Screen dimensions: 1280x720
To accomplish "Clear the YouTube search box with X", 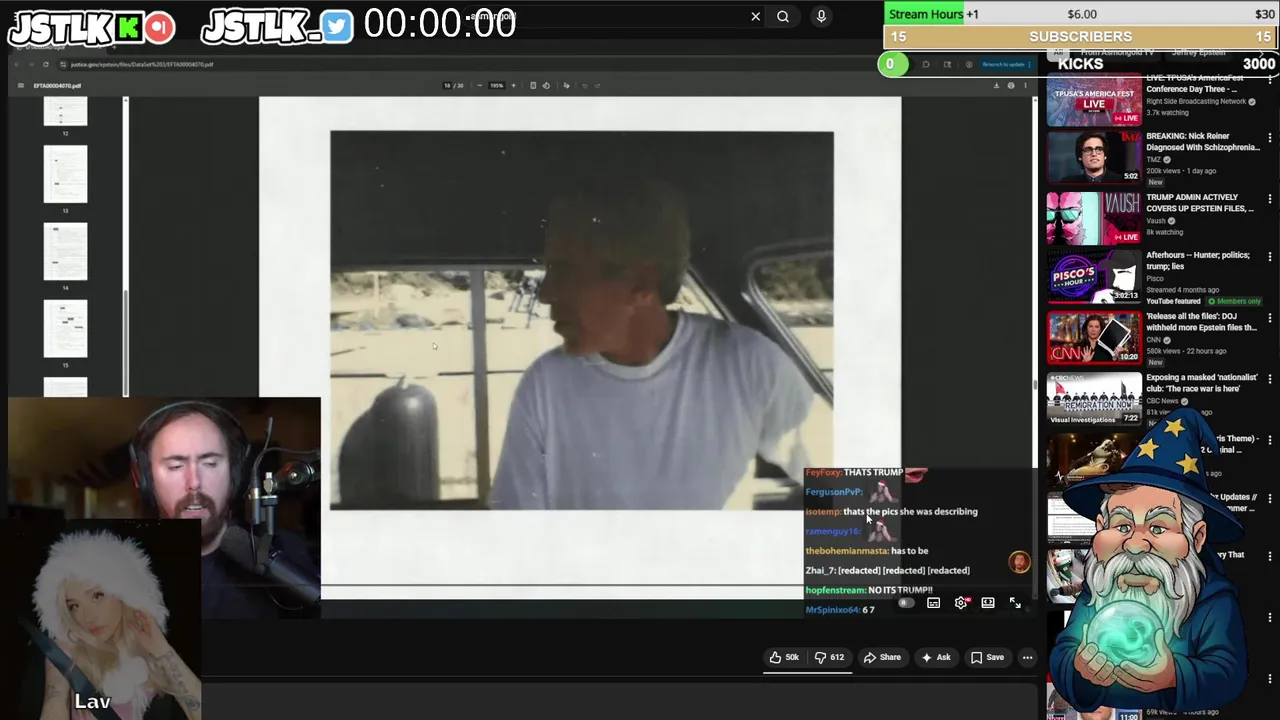I will point(755,16).
